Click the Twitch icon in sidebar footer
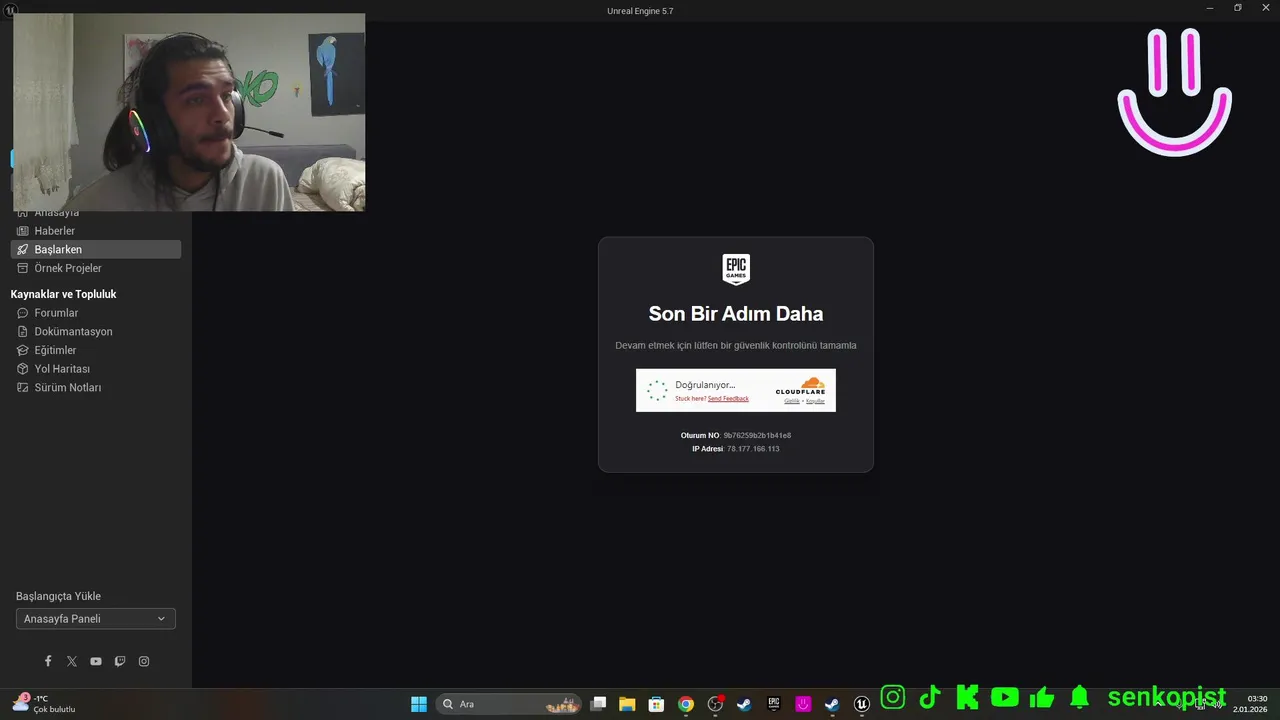 coord(120,661)
